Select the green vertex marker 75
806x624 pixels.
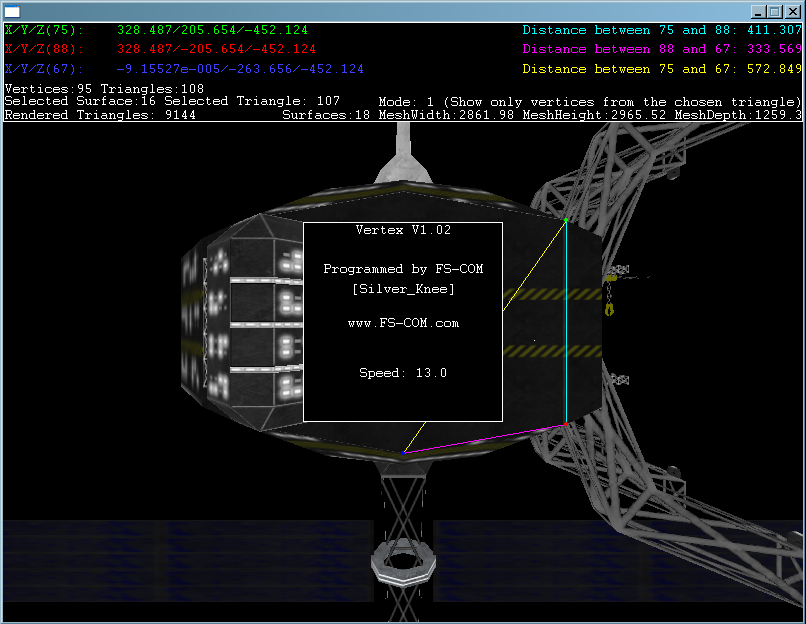pyautogui.click(x=566, y=220)
